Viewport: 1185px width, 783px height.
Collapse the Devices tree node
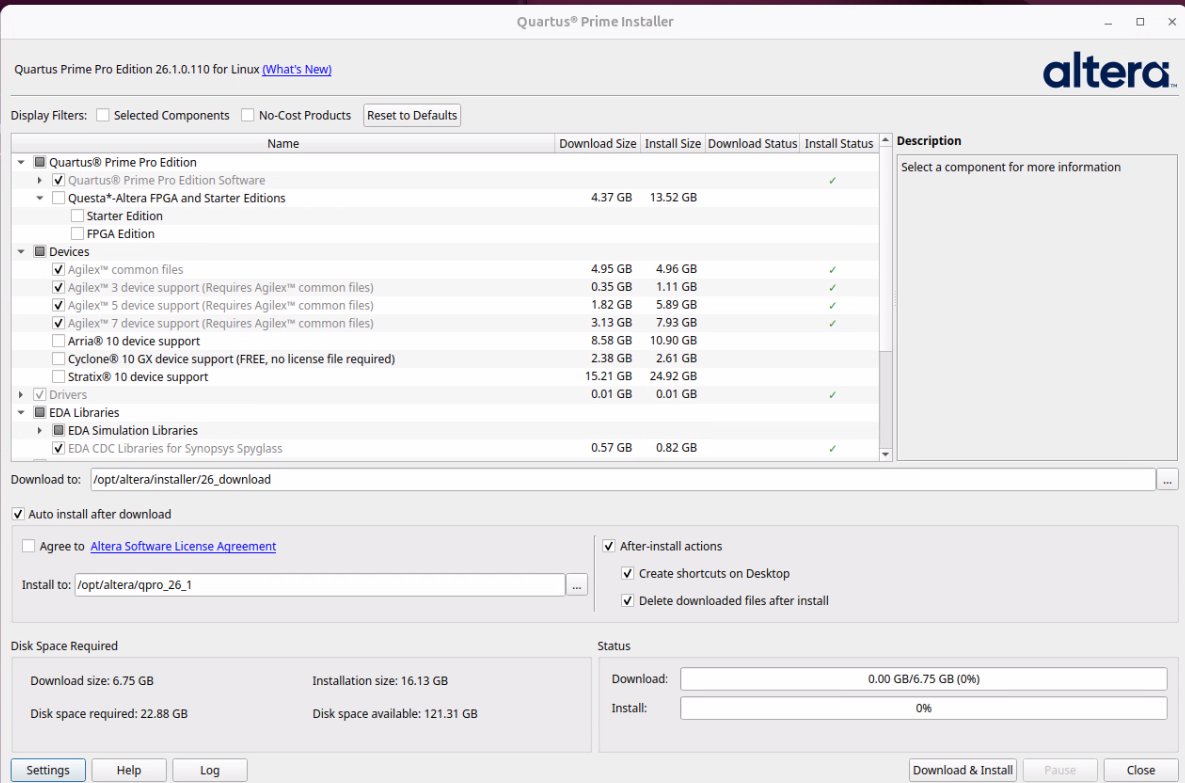21,252
